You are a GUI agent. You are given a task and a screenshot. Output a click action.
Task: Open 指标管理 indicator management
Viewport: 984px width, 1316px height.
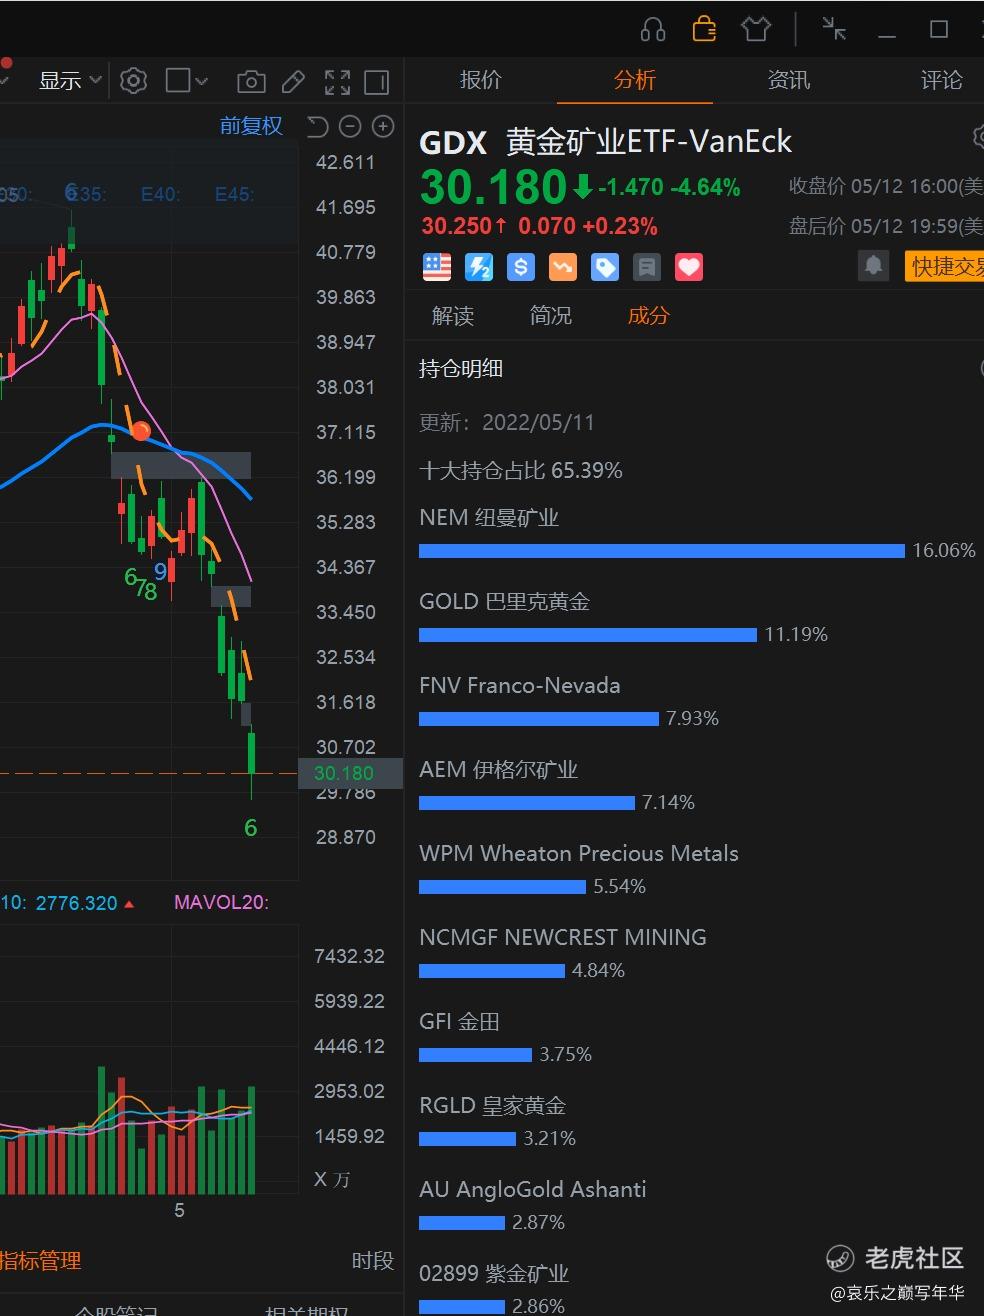[x=40, y=1261]
